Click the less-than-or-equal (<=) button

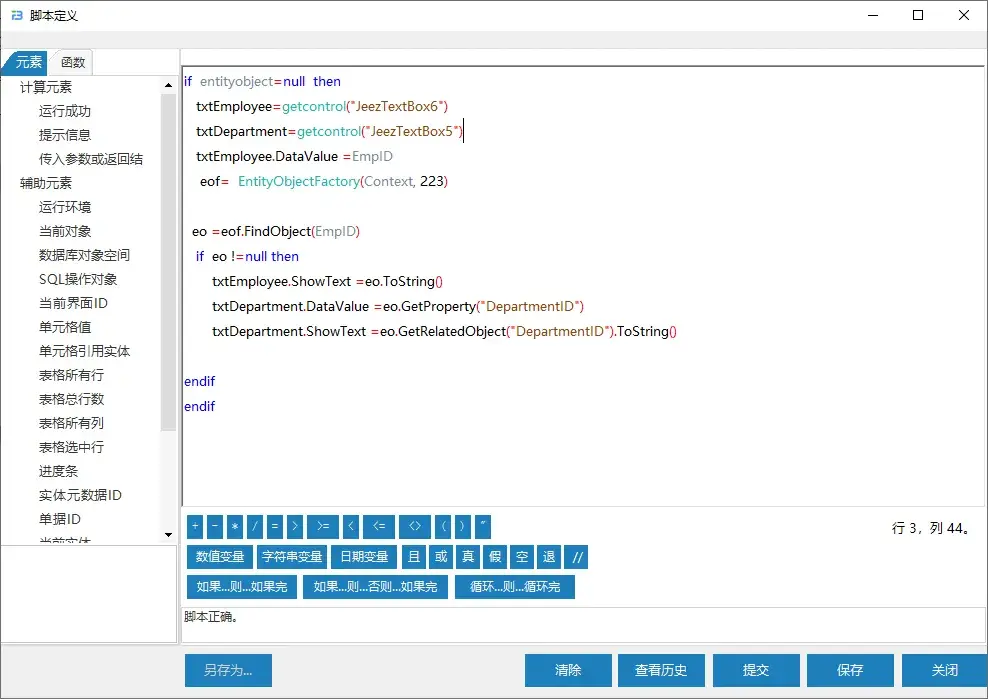pos(378,527)
